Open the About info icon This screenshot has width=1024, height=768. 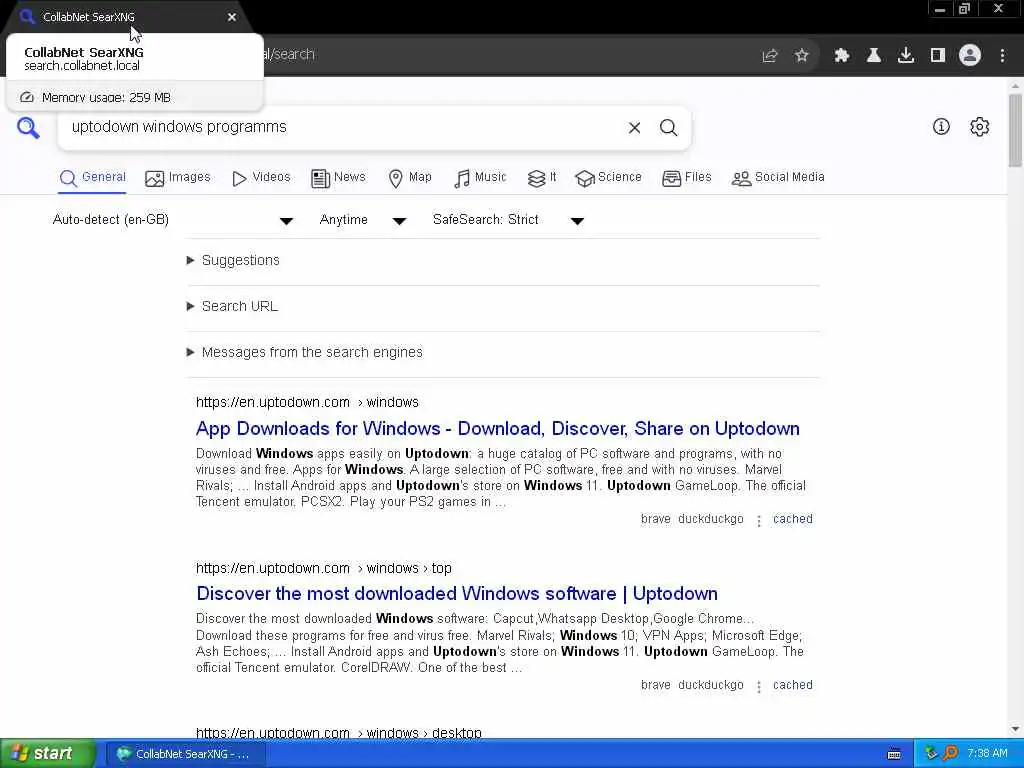[941, 127]
